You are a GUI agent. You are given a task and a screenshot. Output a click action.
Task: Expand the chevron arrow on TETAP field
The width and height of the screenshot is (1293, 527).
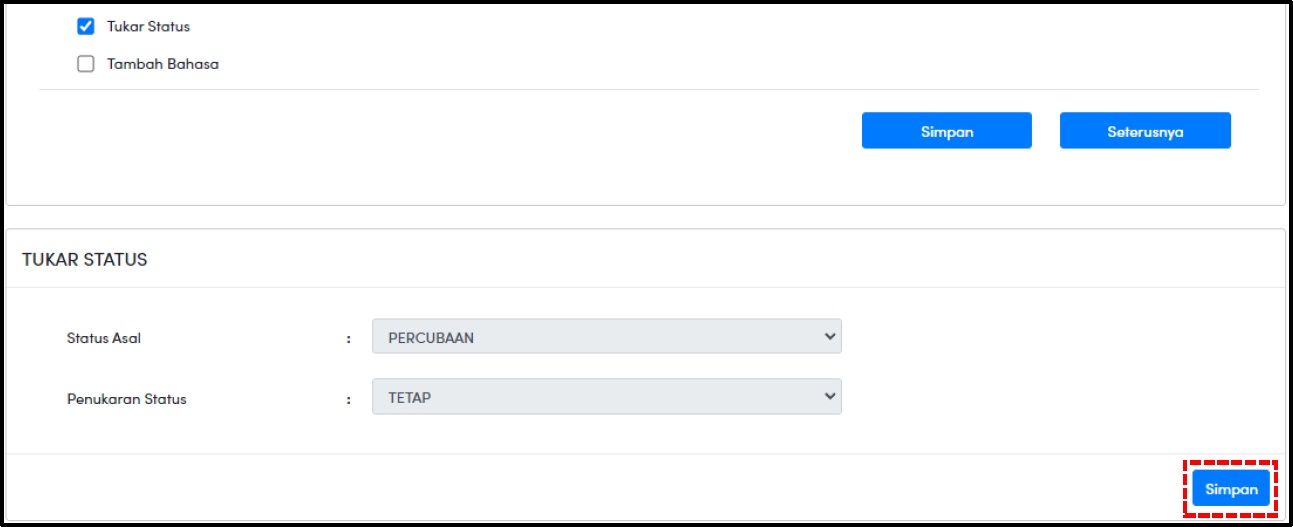pos(829,397)
